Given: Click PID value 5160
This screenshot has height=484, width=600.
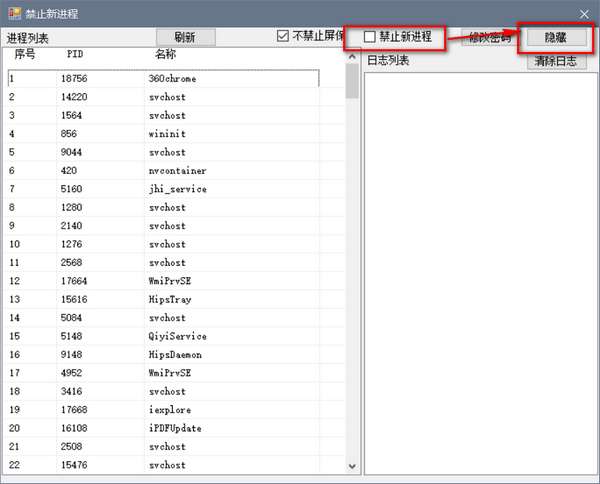Looking at the screenshot, I should 72,189.
